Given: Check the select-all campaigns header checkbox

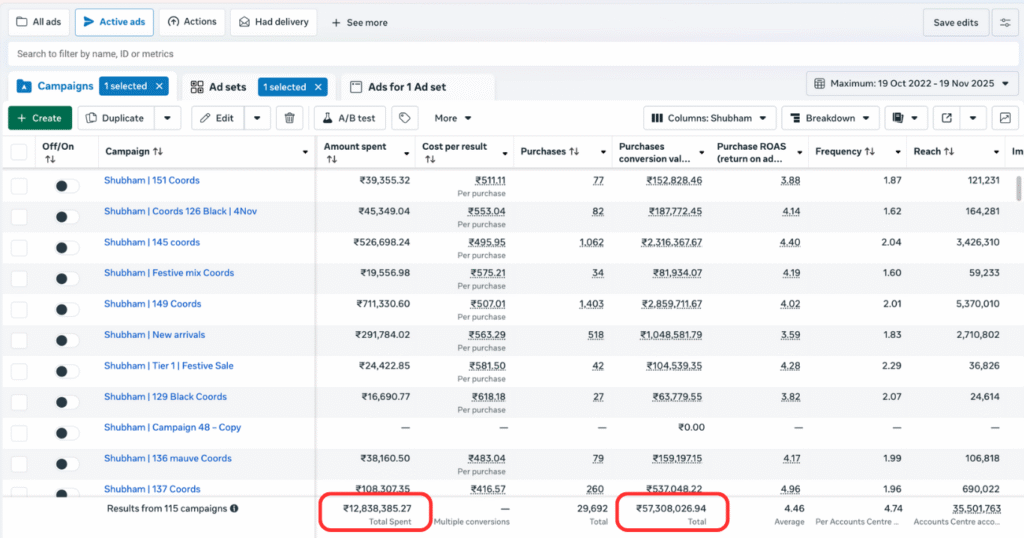Looking at the screenshot, I should (x=19, y=152).
